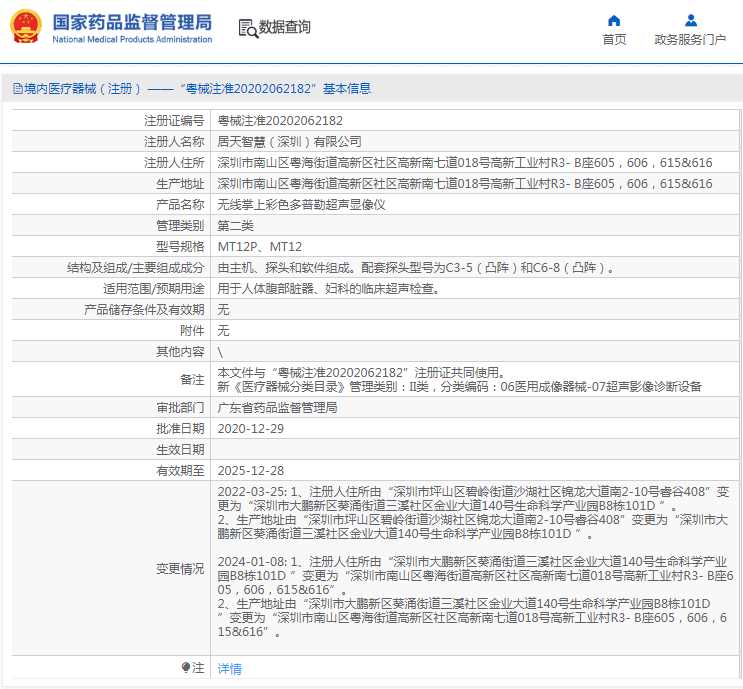Click the 国家药品监督管理局 site title

tap(131, 21)
